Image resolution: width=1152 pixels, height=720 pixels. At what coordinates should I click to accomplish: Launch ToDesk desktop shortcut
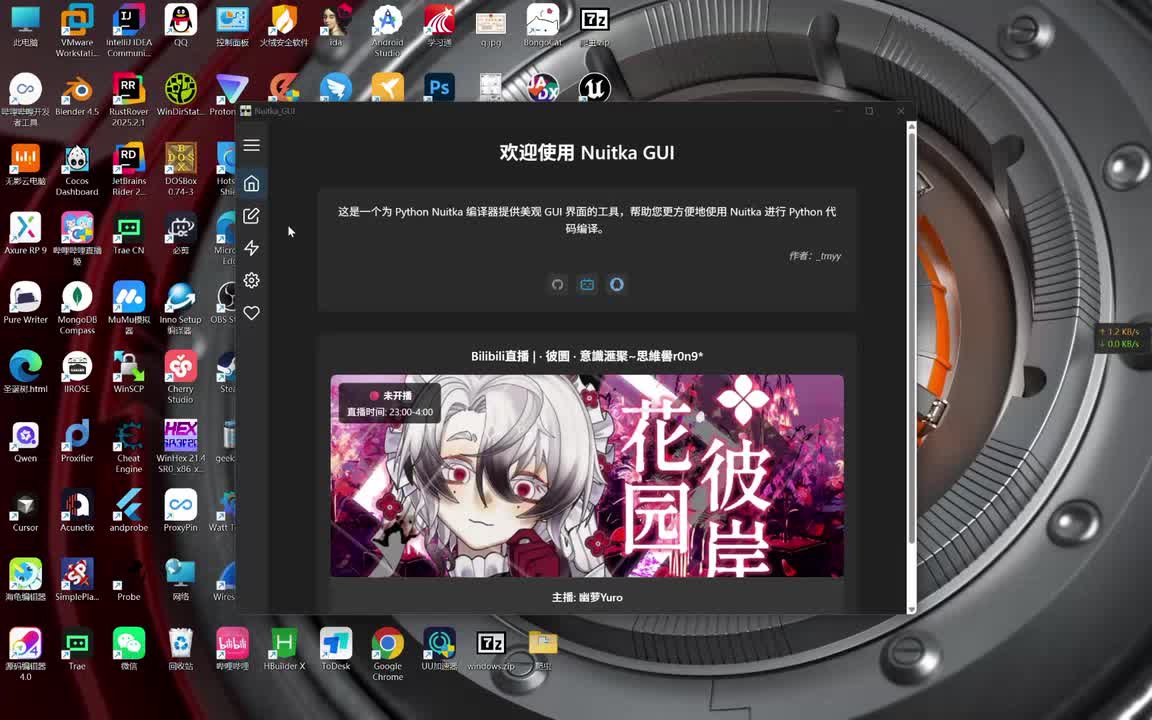336,649
